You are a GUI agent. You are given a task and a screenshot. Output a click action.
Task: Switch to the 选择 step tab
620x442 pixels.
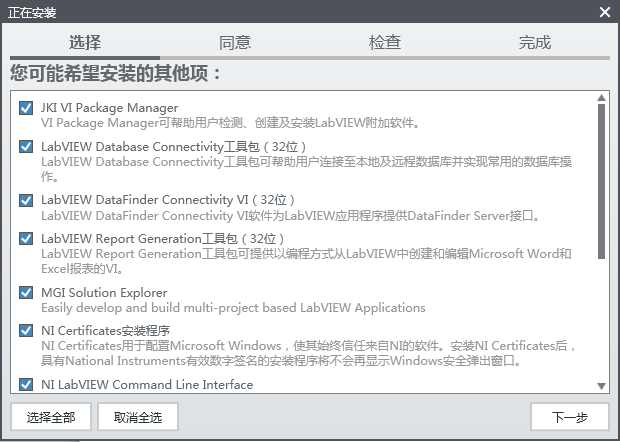[85, 42]
